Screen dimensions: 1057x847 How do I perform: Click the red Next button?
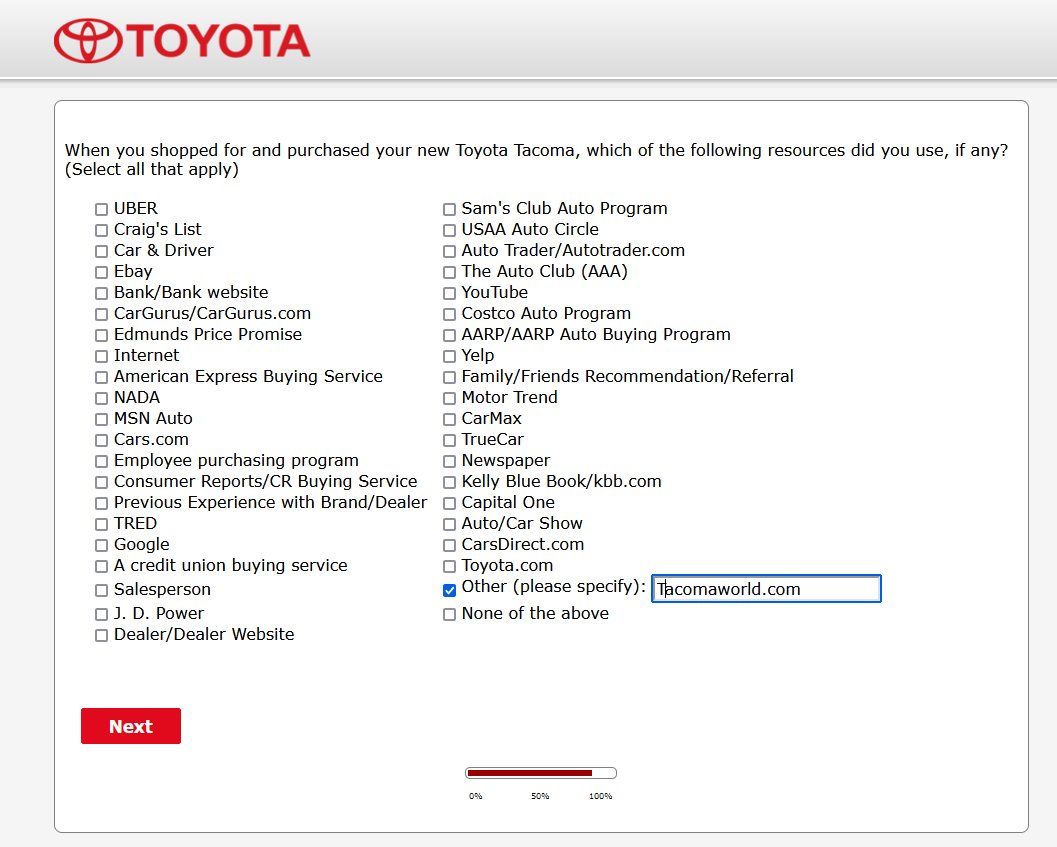tap(131, 726)
